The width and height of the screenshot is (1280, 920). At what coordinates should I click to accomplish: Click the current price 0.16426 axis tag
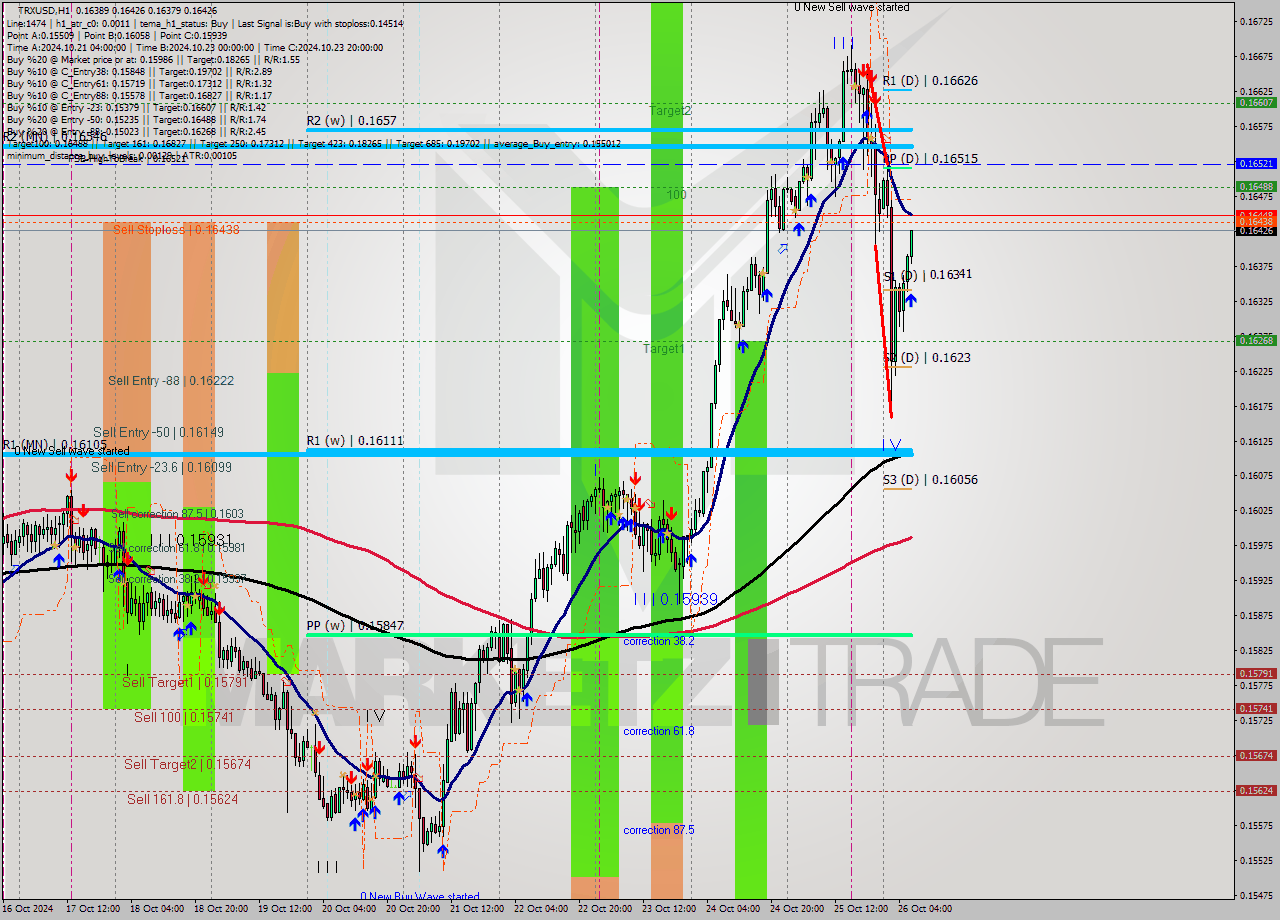click(x=1256, y=231)
